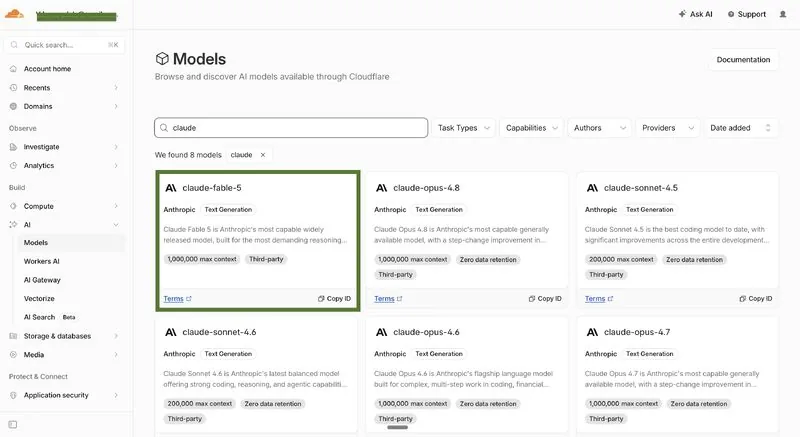Click the Domains globe icon
The width and height of the screenshot is (800, 437).
(x=13, y=107)
